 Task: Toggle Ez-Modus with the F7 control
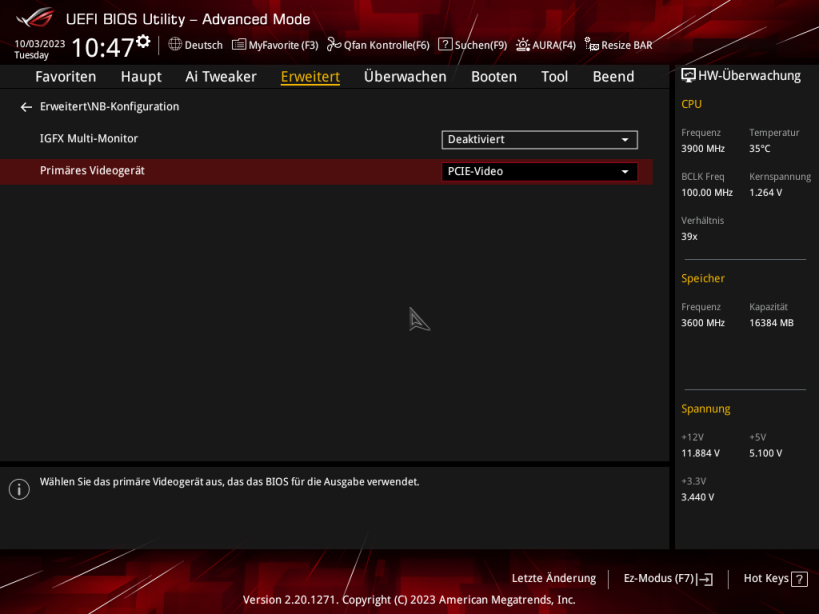(667, 578)
